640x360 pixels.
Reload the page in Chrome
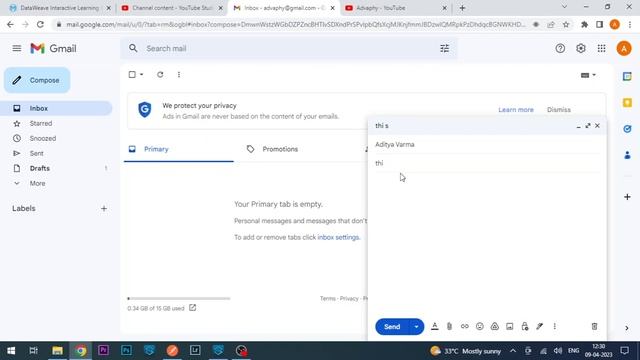[x=40, y=24]
